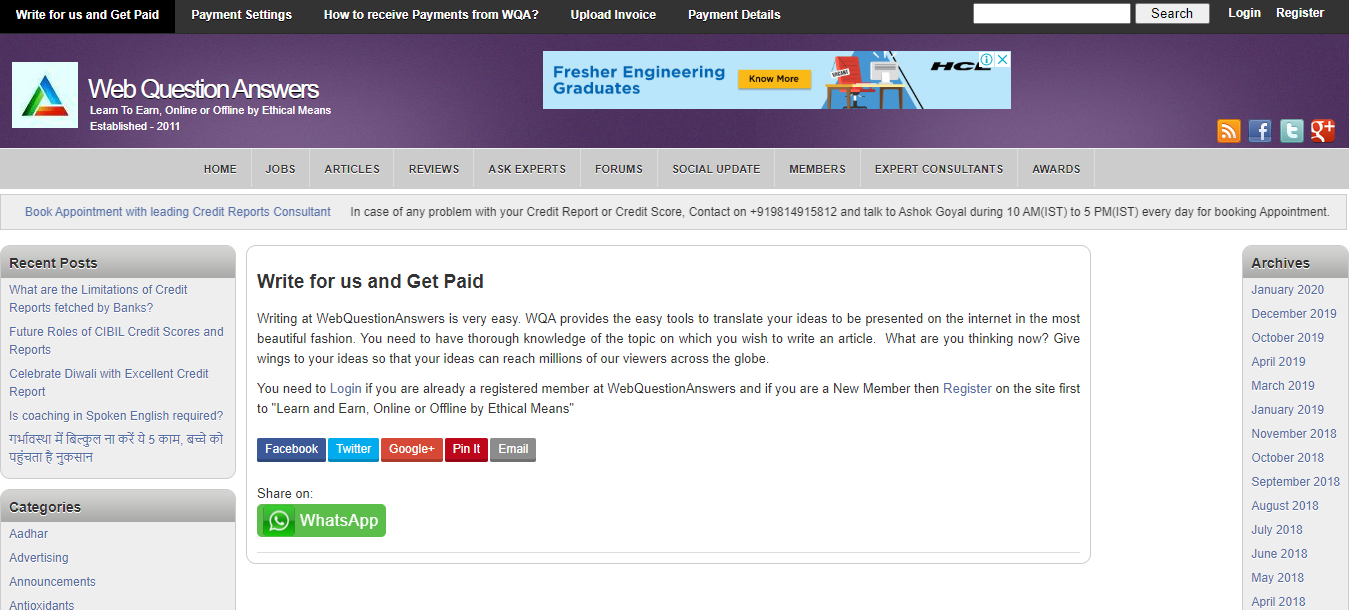1349x610 pixels.
Task: Click Book Appointment with leading Credit Reports Consultant
Action: [178, 212]
